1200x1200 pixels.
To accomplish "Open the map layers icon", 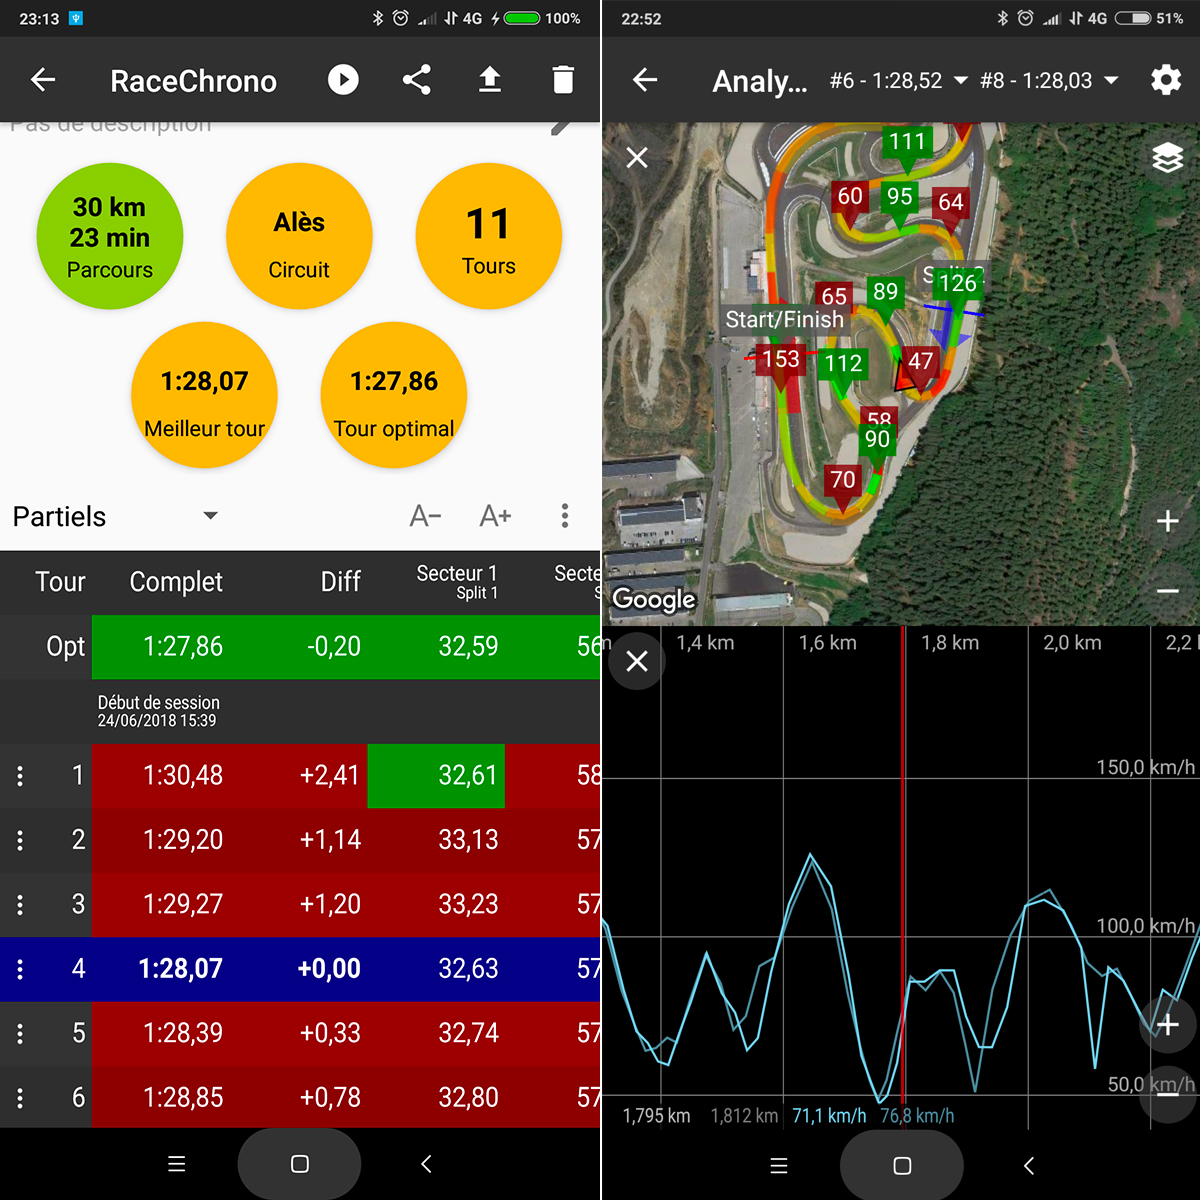I will [x=1167, y=157].
